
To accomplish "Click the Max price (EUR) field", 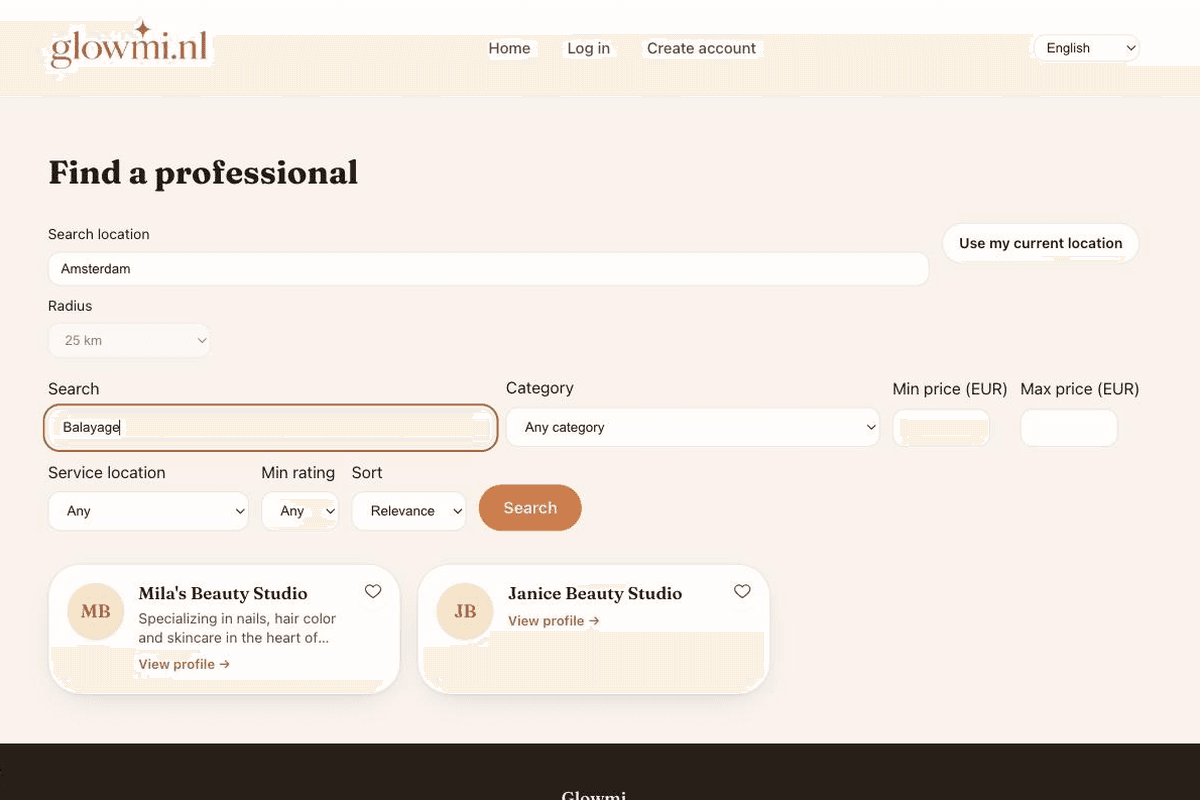I will pos(1069,428).
